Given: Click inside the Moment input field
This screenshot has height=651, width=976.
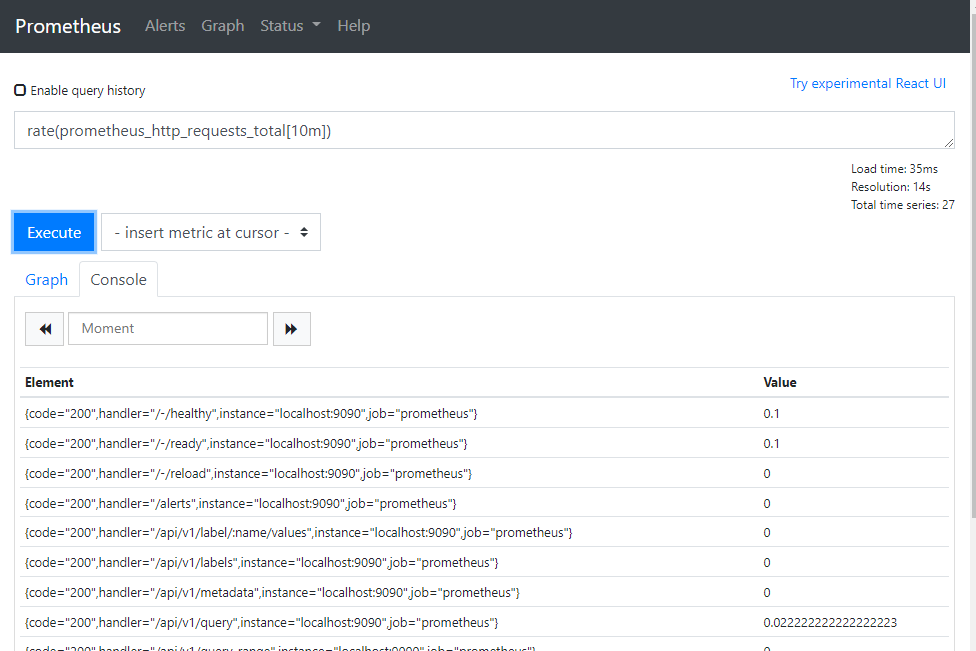Looking at the screenshot, I should [x=168, y=329].
